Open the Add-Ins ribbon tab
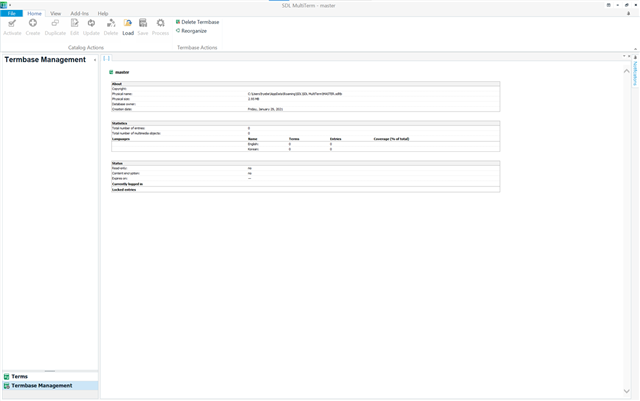 (x=79, y=13)
